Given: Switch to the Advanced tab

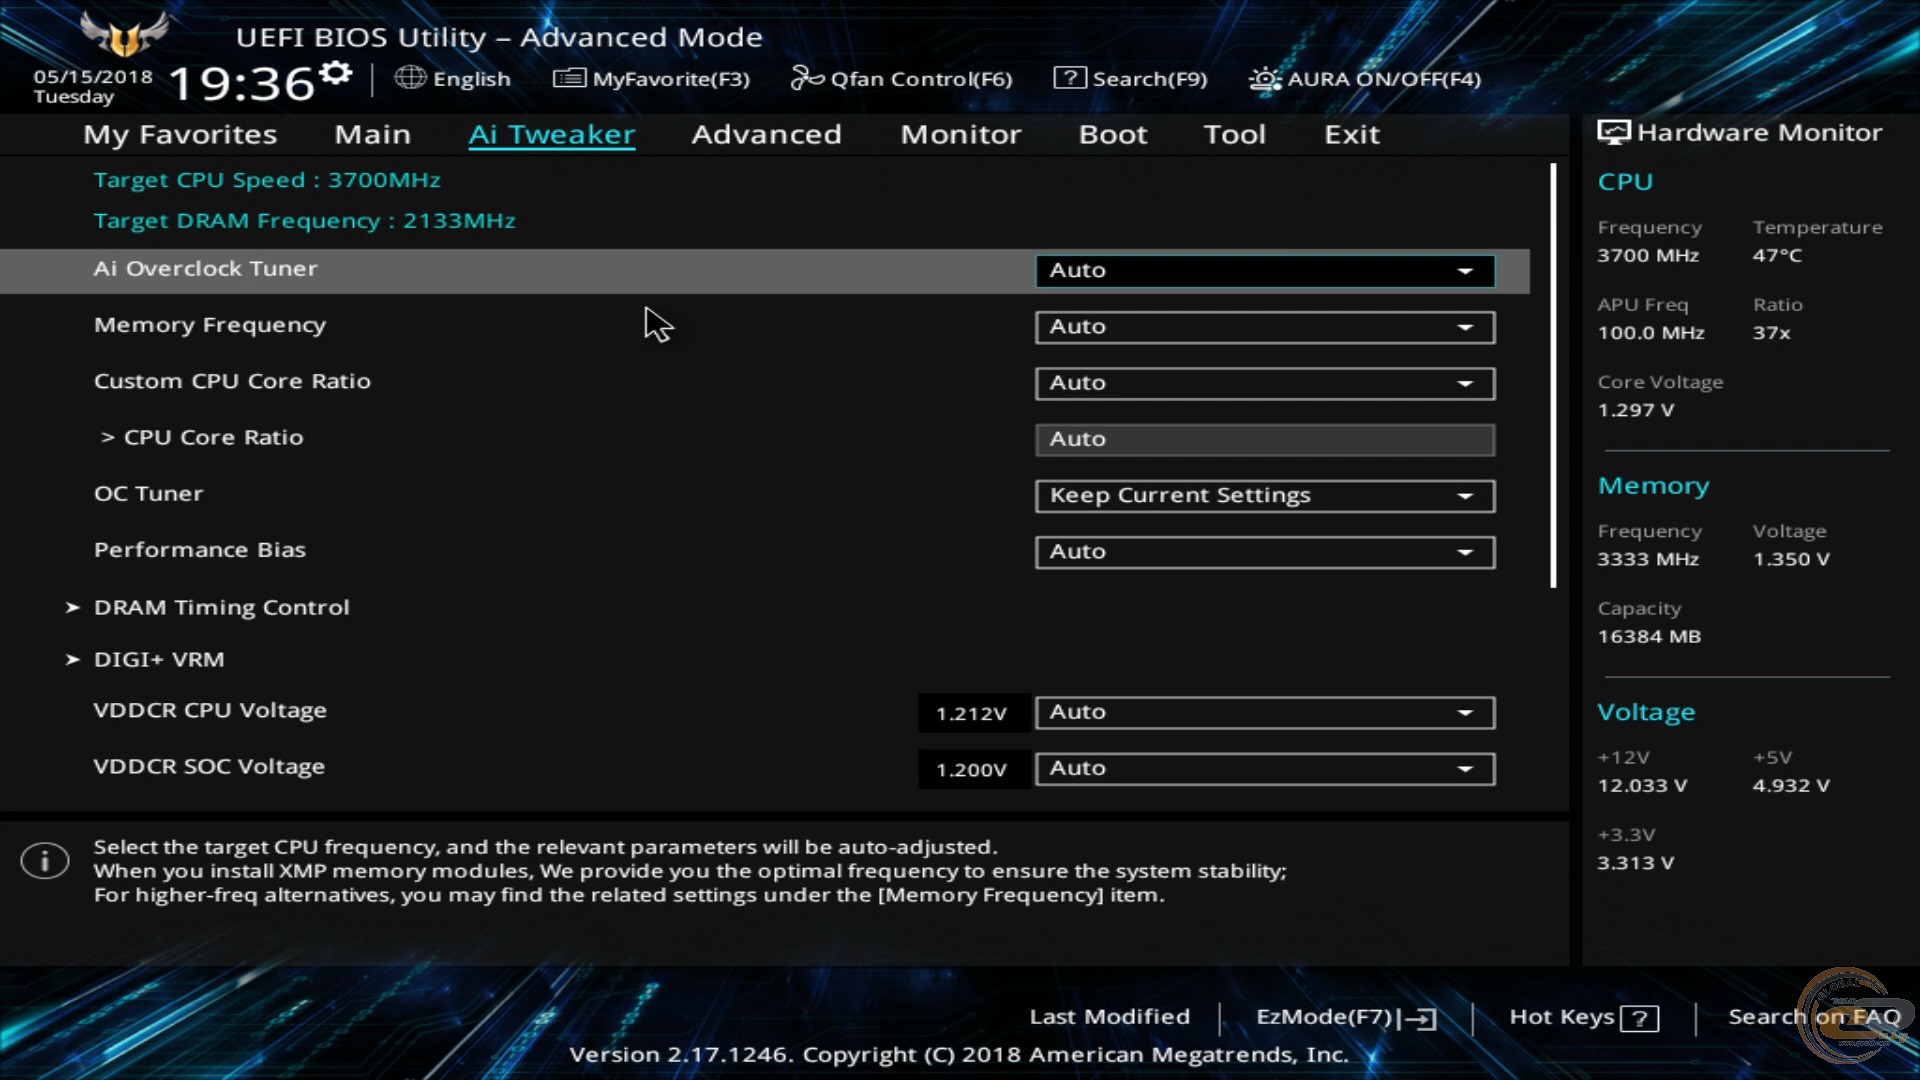Looking at the screenshot, I should pos(766,133).
